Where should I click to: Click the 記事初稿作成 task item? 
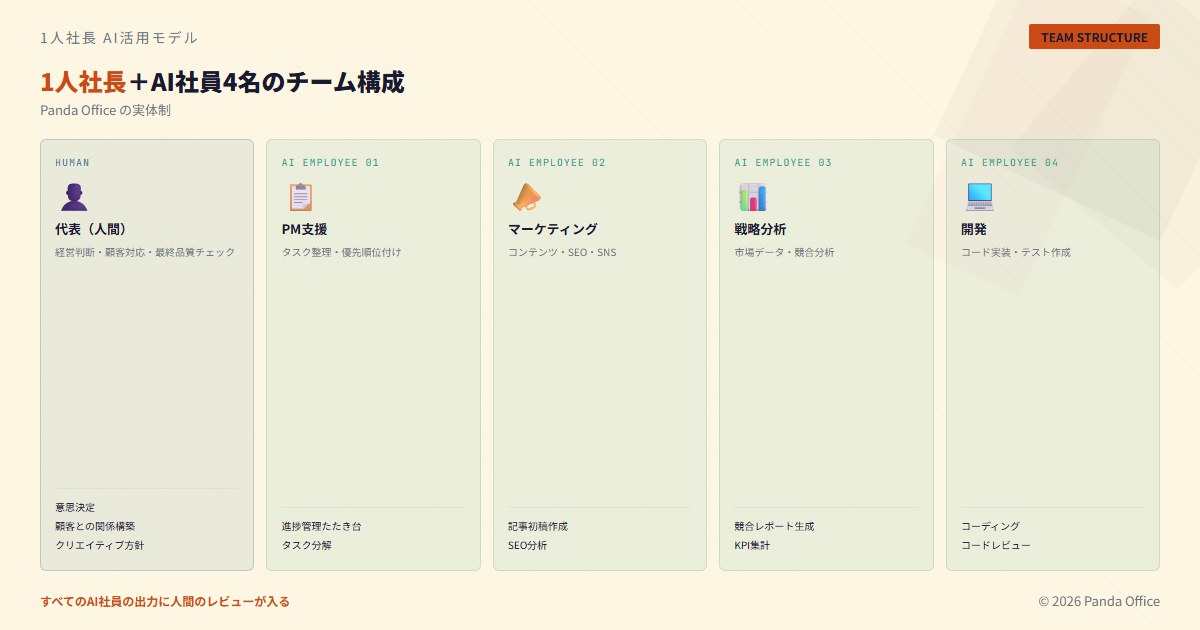click(x=537, y=526)
